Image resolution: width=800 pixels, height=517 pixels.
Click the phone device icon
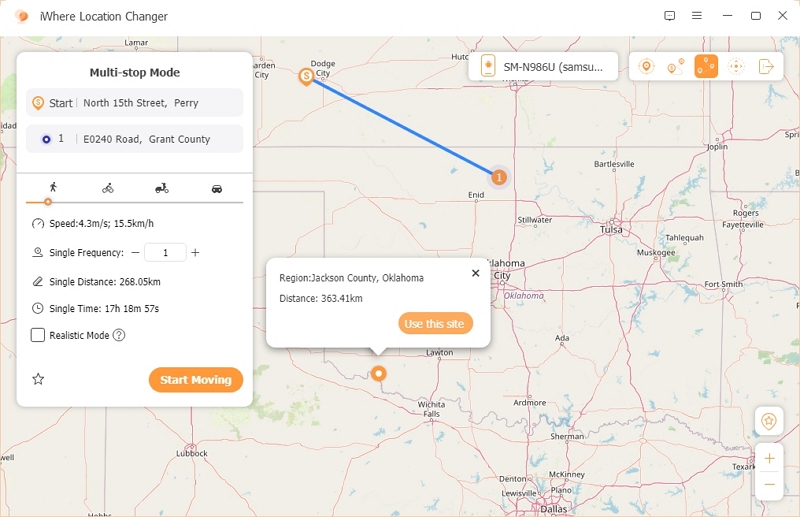click(488, 66)
